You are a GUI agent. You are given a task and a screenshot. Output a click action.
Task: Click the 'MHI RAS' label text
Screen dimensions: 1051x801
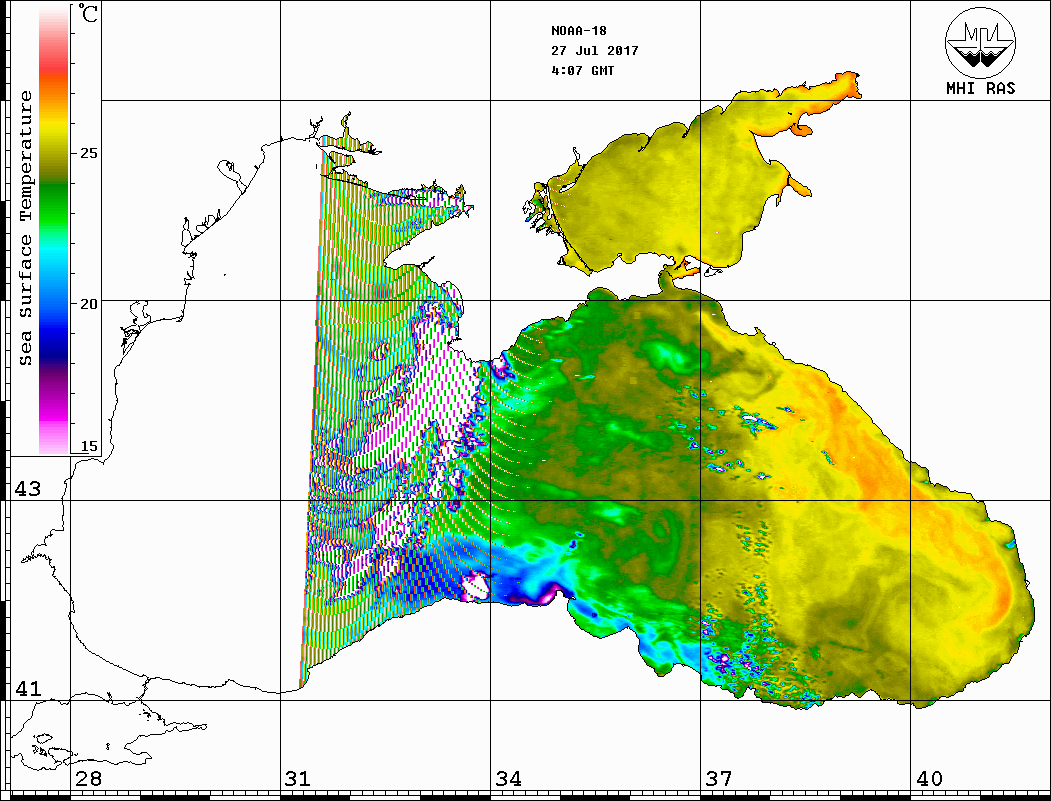click(981, 88)
